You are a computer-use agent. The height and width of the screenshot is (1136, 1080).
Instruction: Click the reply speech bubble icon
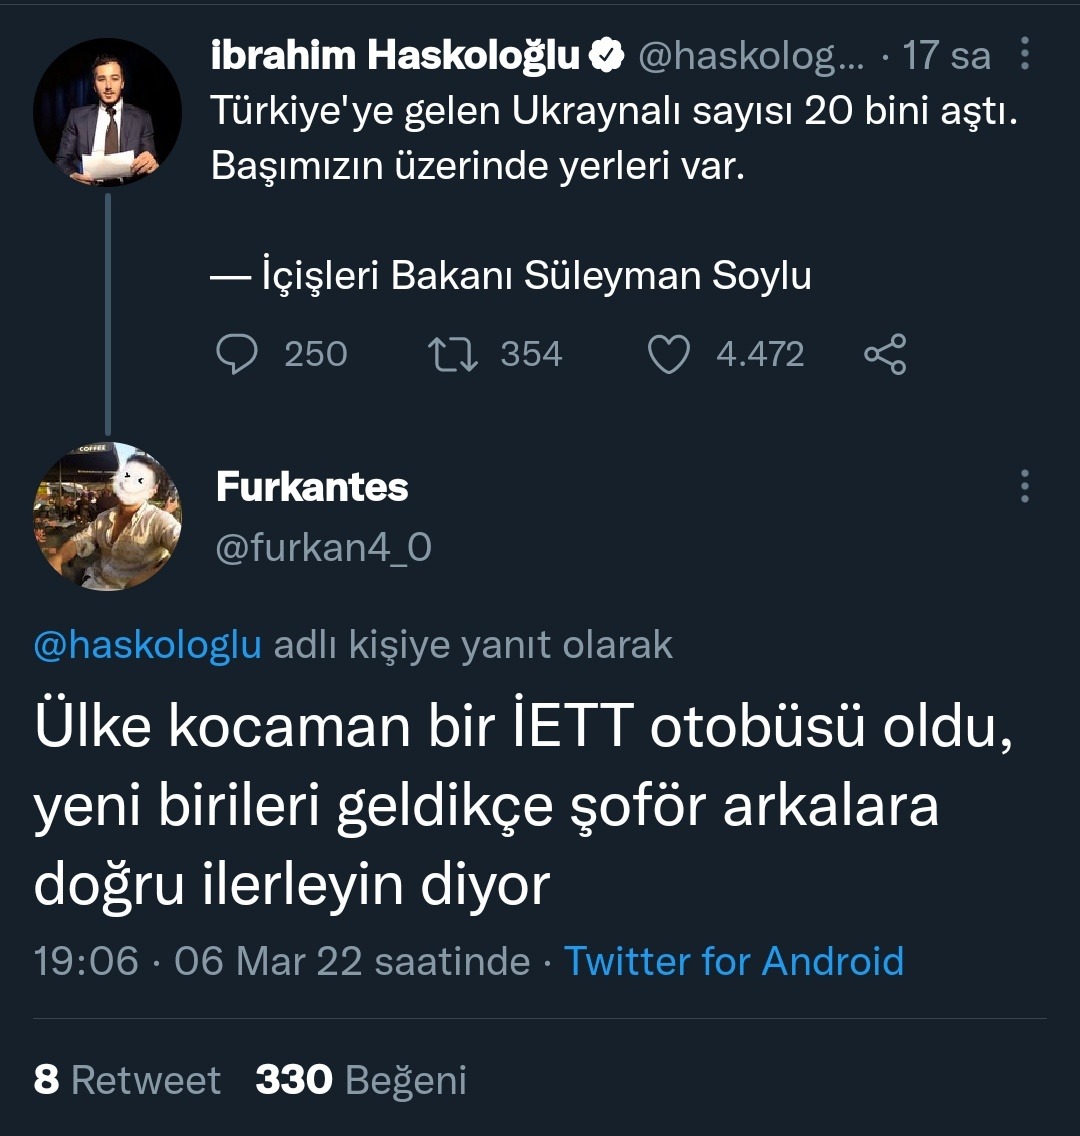[237, 354]
